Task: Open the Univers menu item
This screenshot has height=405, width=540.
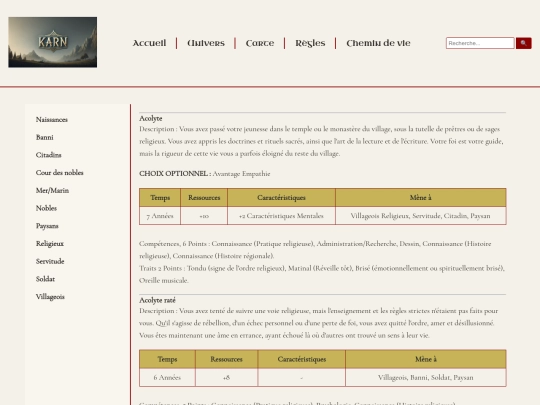Action: (206, 43)
